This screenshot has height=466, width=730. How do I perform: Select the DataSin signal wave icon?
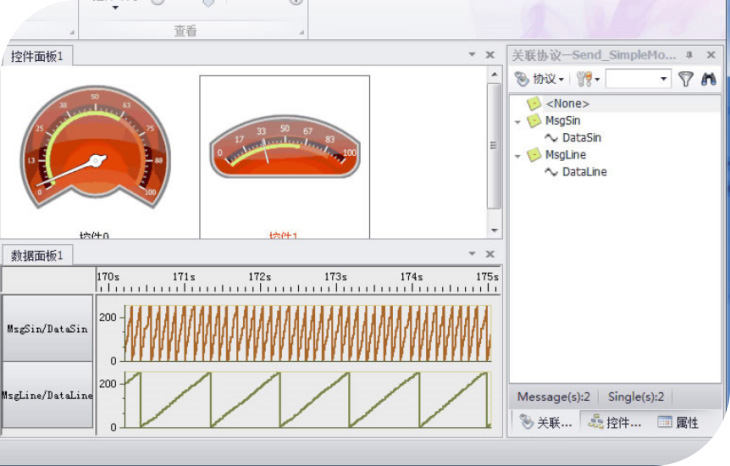click(551, 138)
